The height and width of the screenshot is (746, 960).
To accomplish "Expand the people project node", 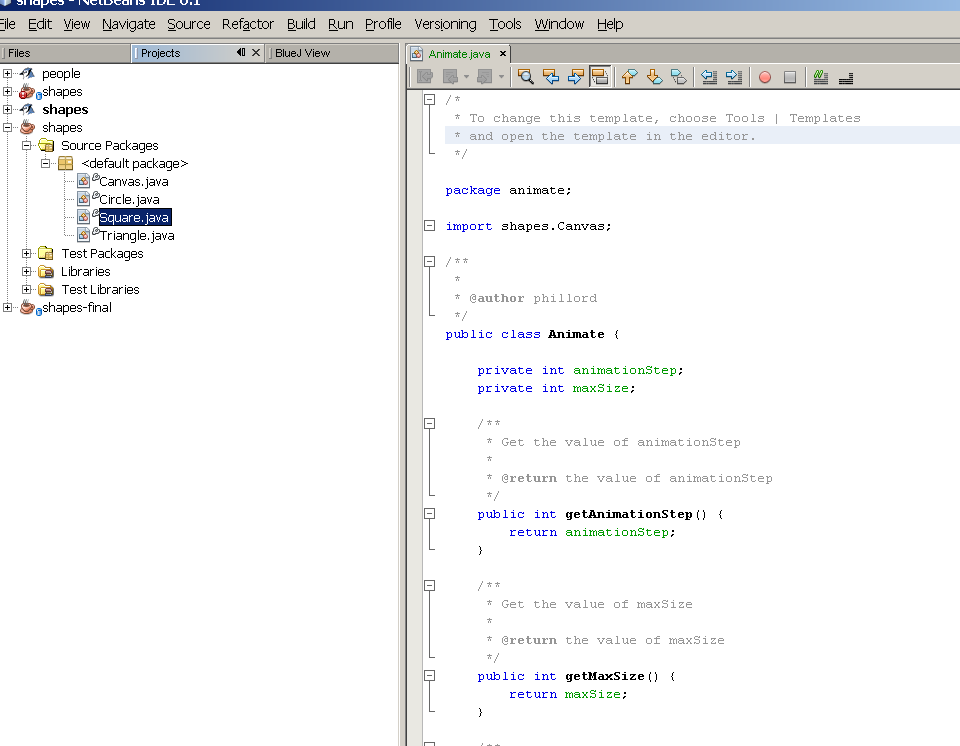I will click(8, 73).
